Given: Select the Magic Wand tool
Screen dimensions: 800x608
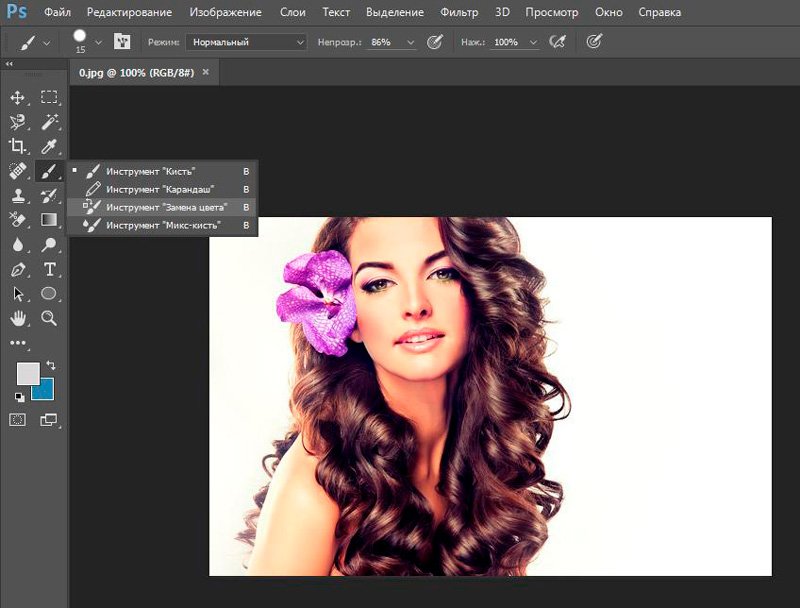Looking at the screenshot, I should [x=49, y=122].
